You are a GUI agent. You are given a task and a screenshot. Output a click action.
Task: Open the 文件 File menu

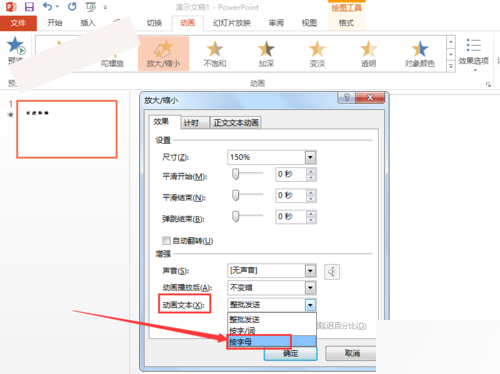(x=18, y=23)
